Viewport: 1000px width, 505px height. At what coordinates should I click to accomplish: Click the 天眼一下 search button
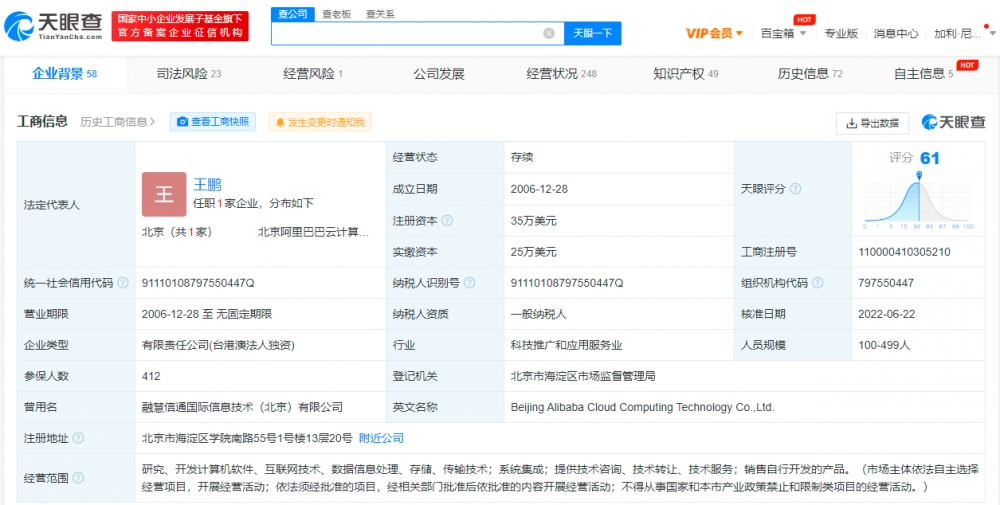pyautogui.click(x=592, y=33)
